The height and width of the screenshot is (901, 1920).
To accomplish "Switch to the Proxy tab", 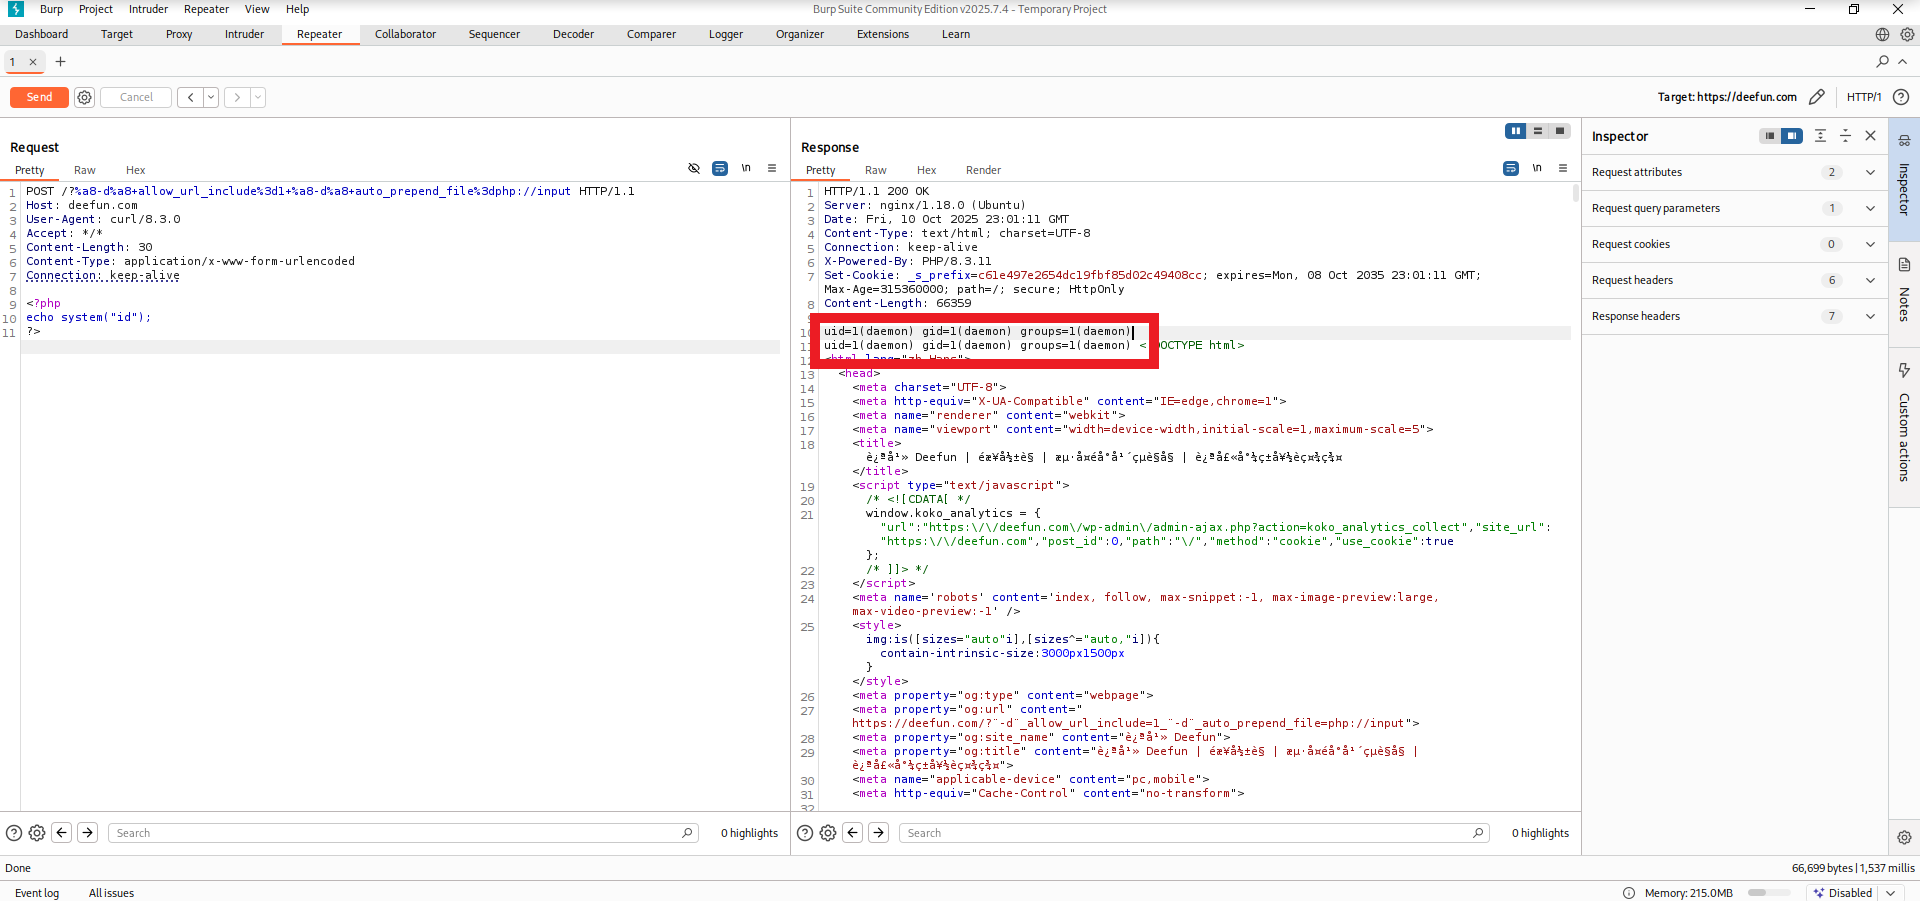I will (x=179, y=34).
